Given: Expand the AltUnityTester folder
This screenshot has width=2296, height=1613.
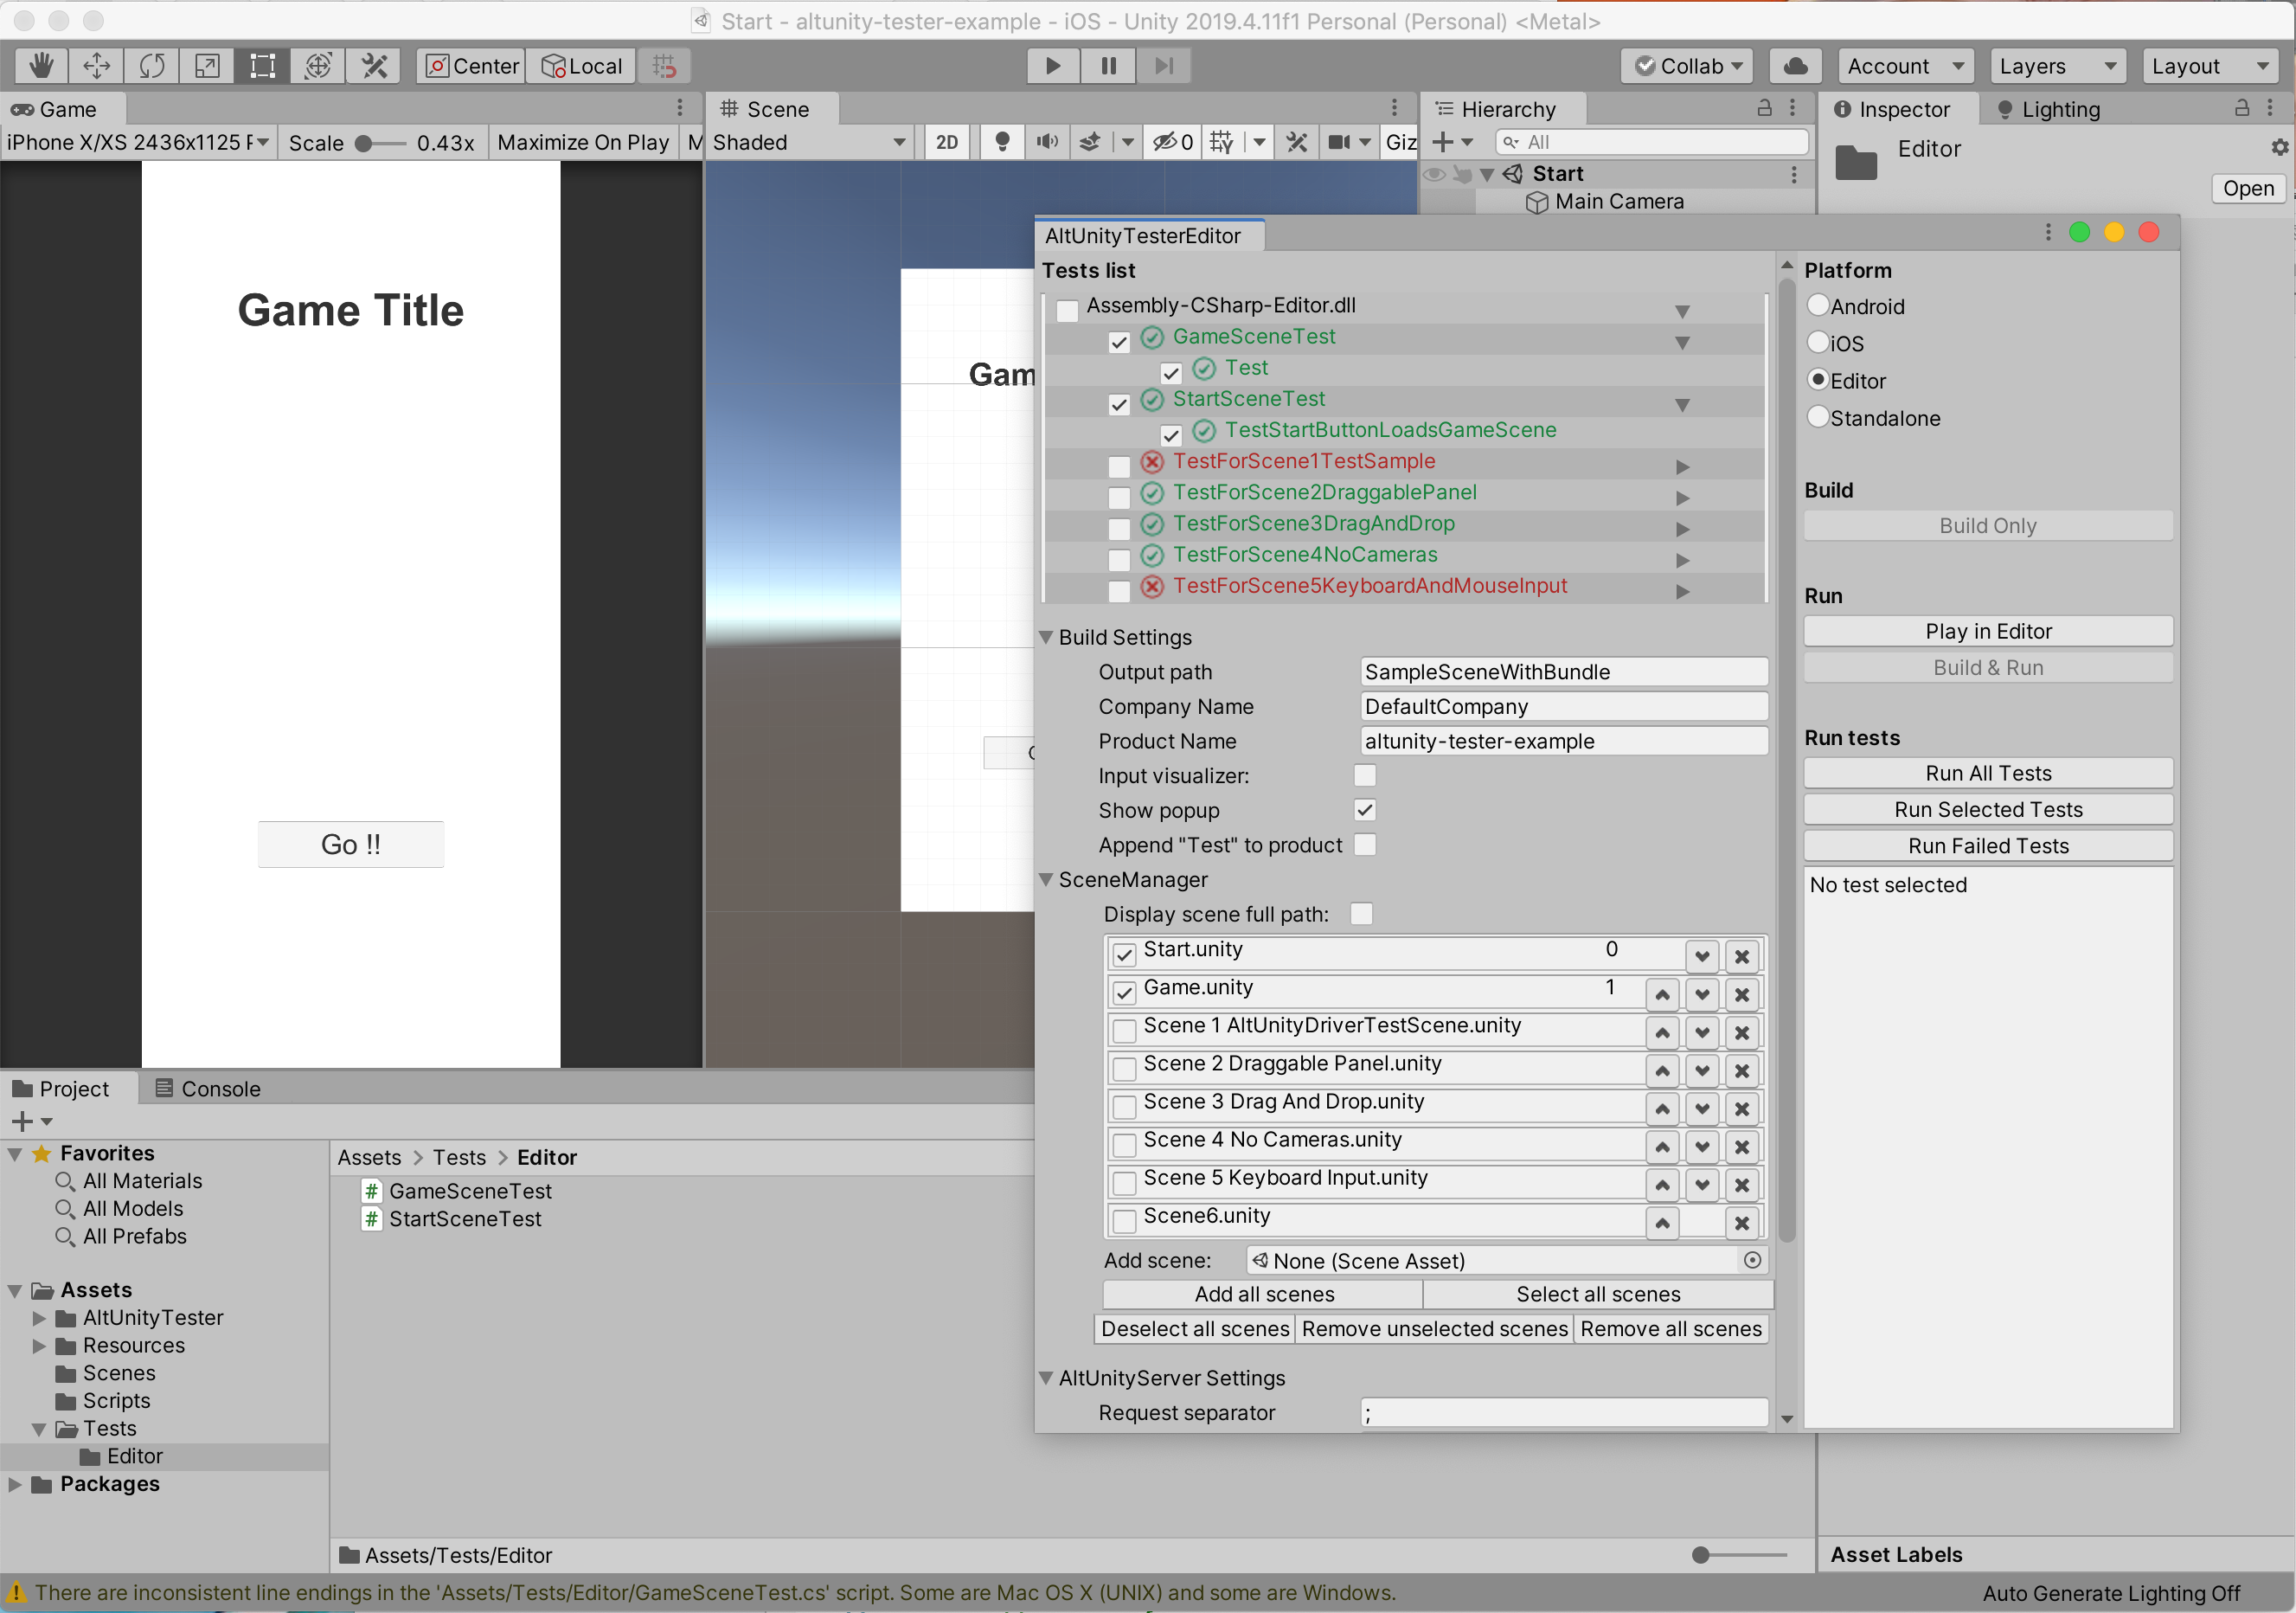Looking at the screenshot, I should coord(40,1318).
